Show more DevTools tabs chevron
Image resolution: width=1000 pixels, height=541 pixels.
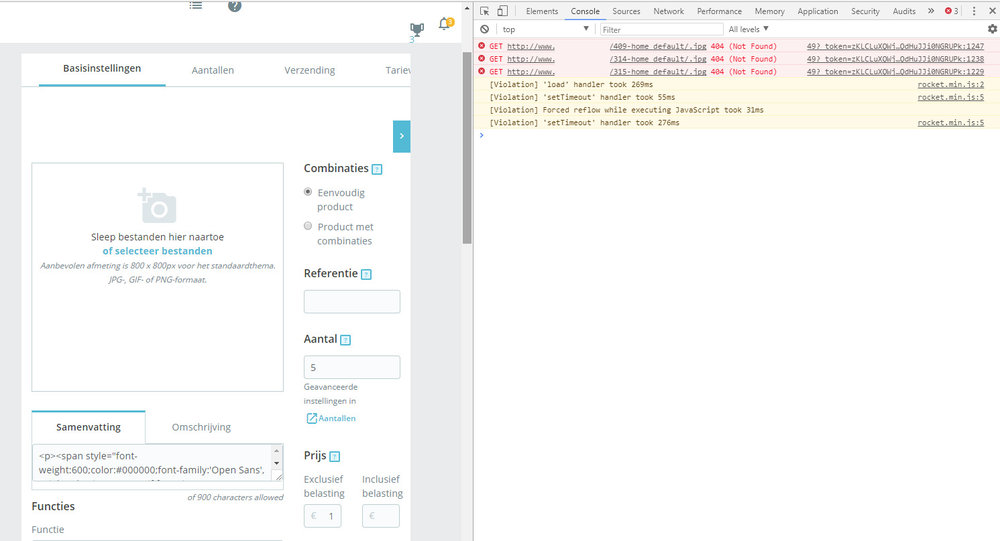[x=931, y=11]
